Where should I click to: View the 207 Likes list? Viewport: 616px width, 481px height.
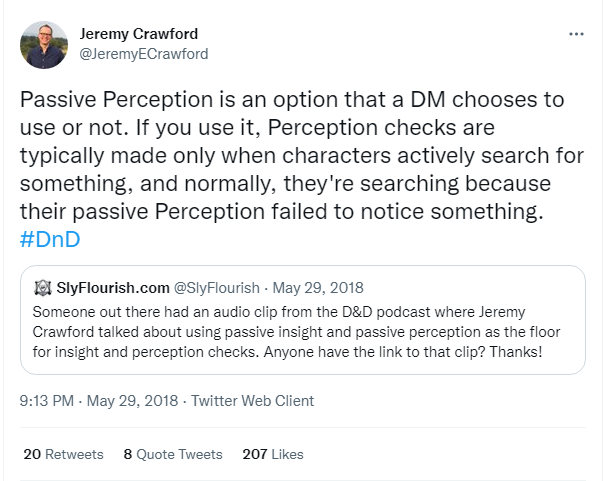pos(272,454)
